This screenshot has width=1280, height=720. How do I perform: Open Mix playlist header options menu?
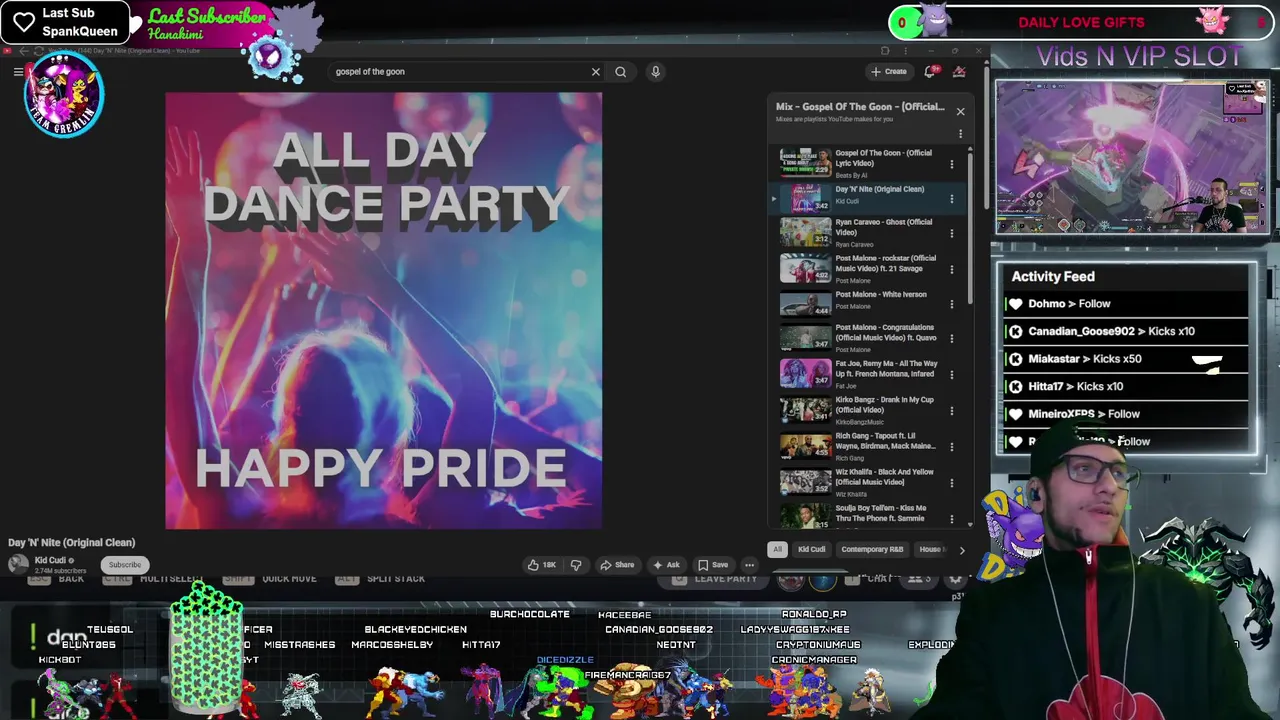[960, 133]
